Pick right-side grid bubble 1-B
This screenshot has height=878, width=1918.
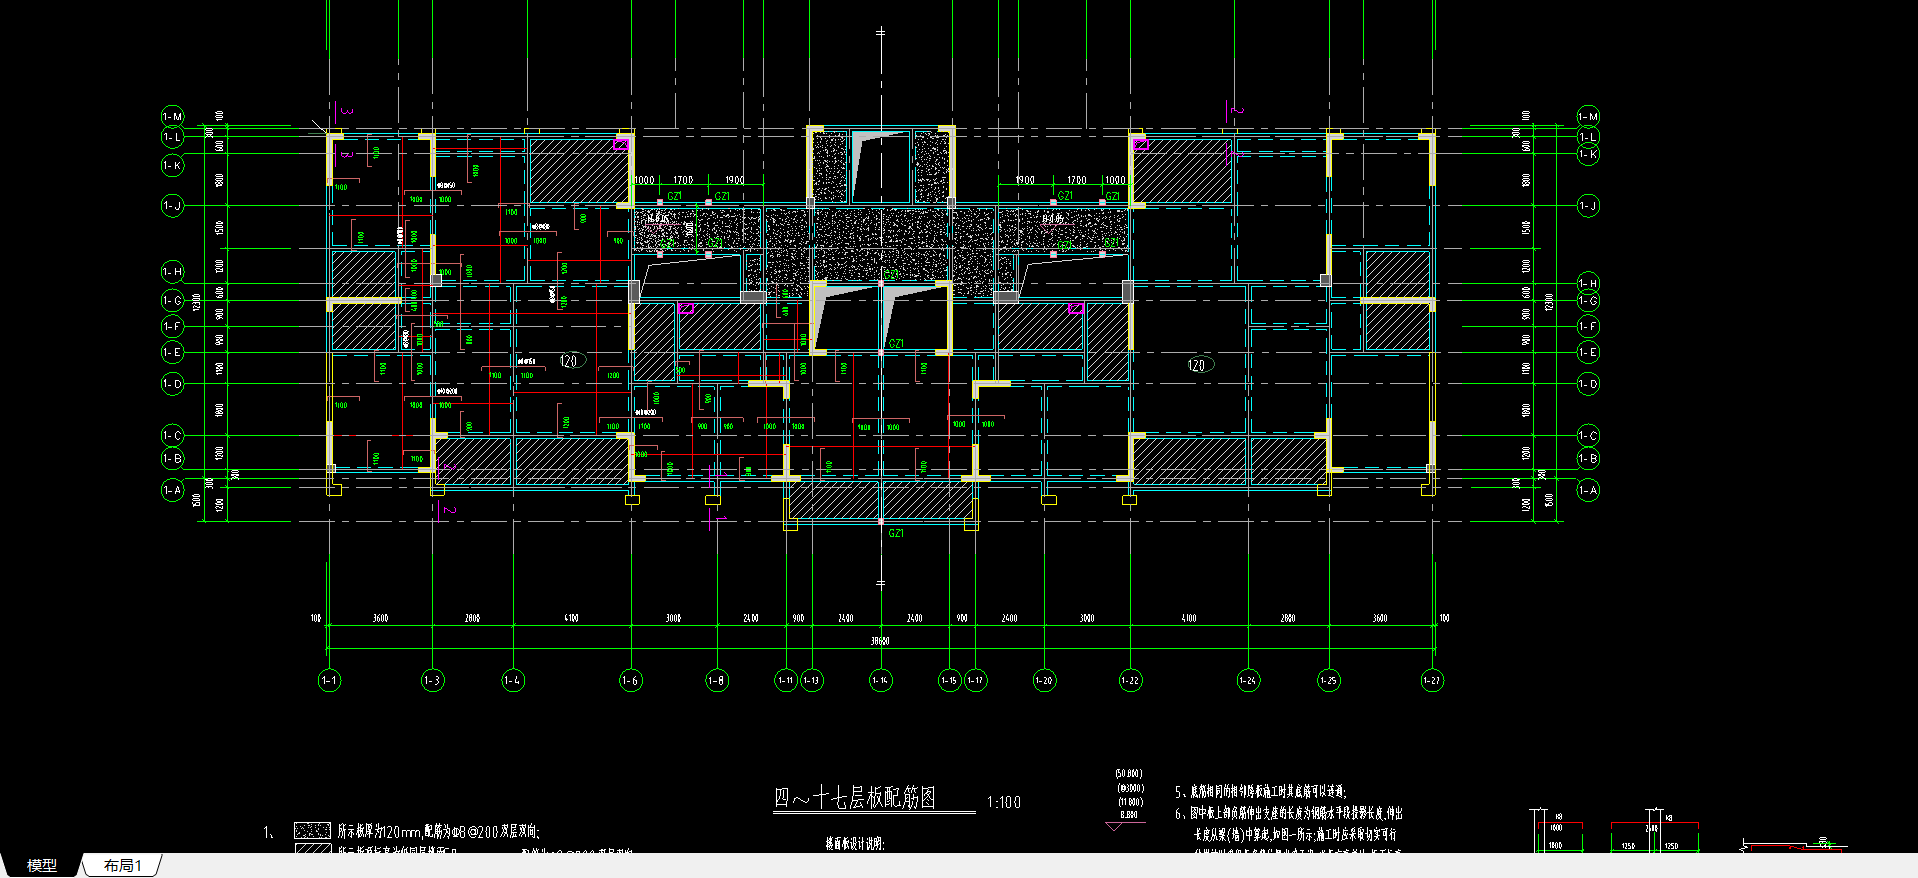[1588, 459]
